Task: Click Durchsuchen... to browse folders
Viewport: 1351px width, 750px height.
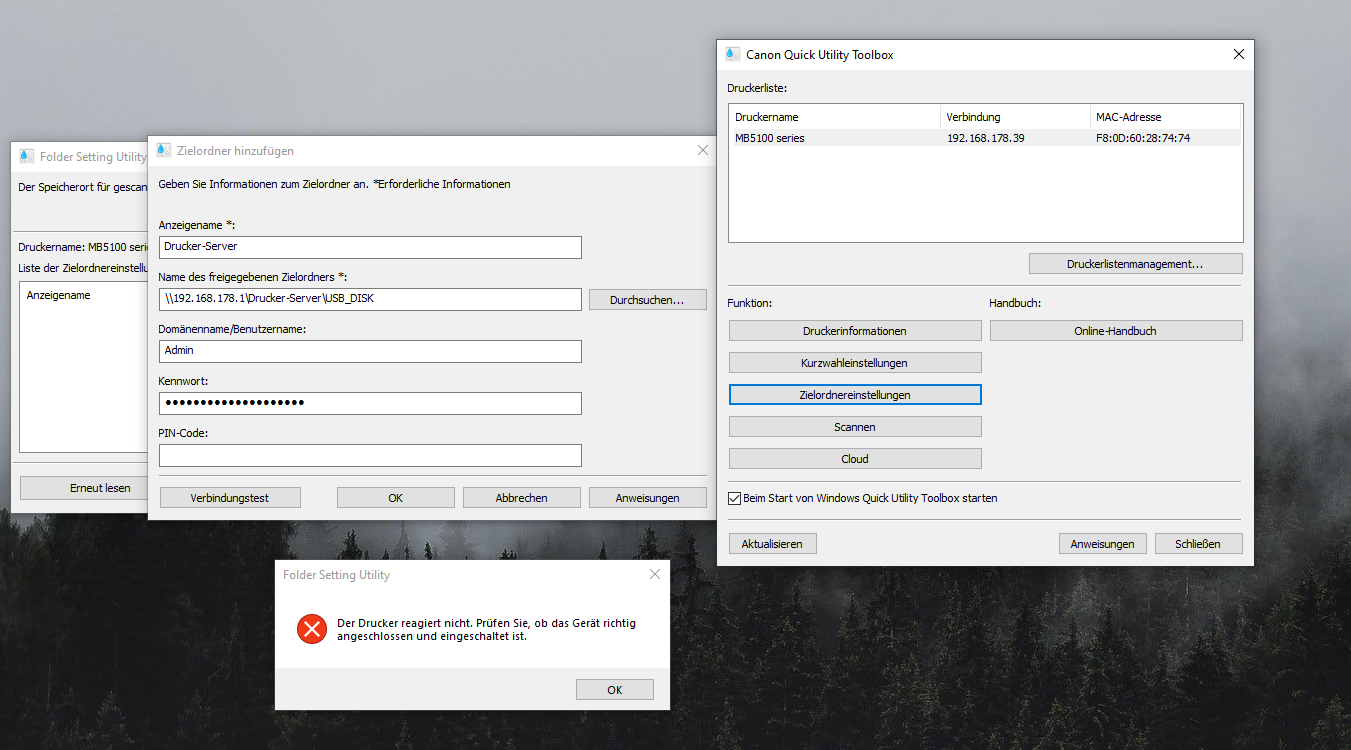Action: point(646,300)
